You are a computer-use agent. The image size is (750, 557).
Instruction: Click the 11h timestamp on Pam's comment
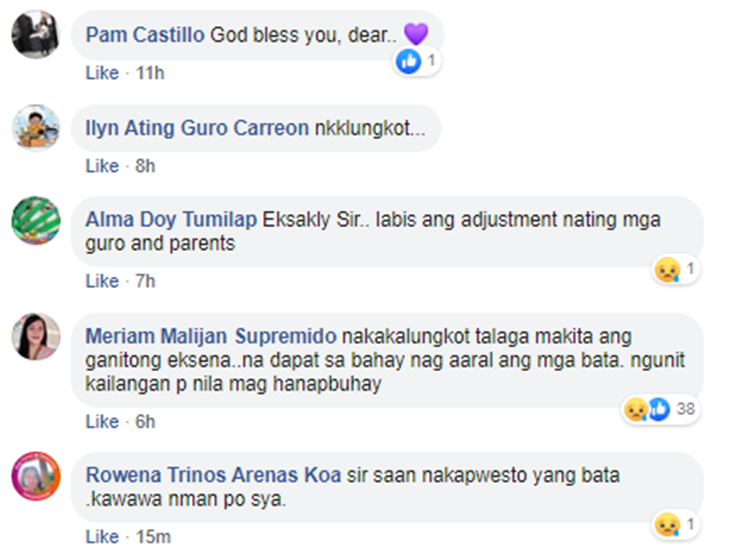click(150, 73)
